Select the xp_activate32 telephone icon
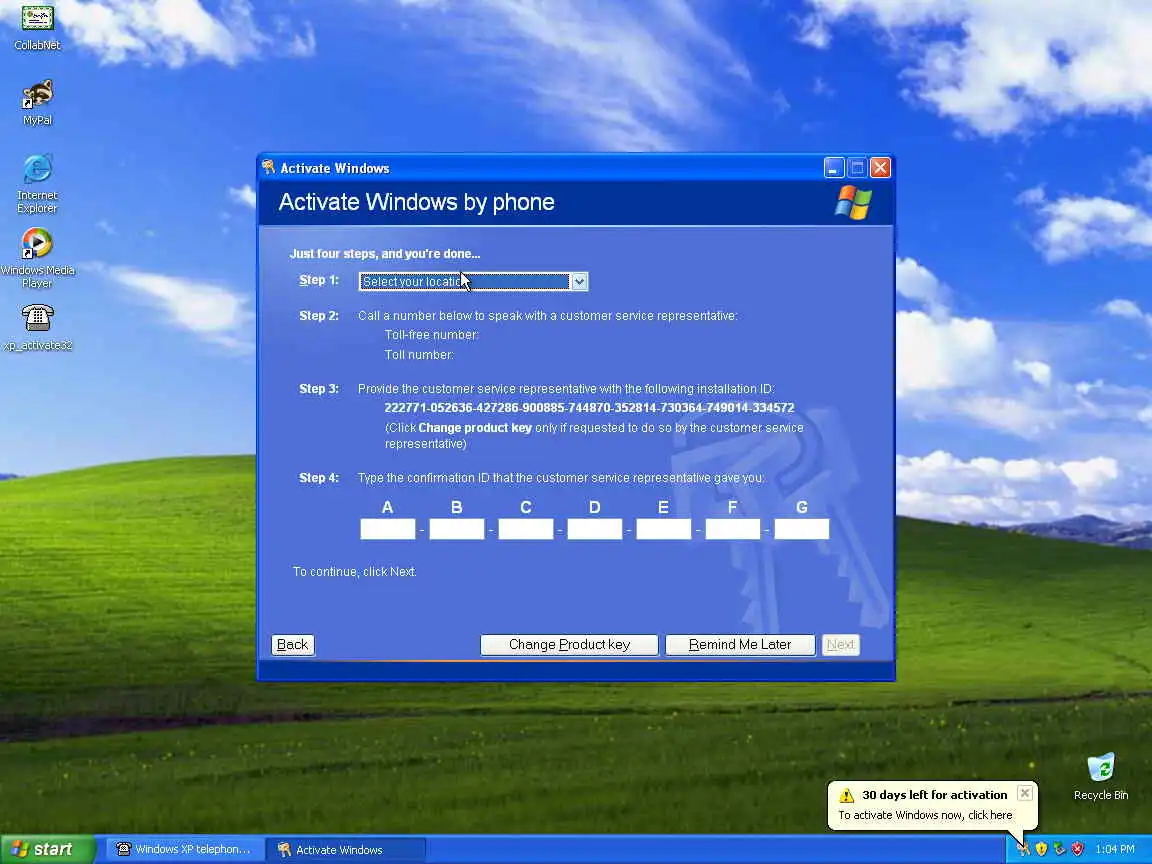 (37, 328)
